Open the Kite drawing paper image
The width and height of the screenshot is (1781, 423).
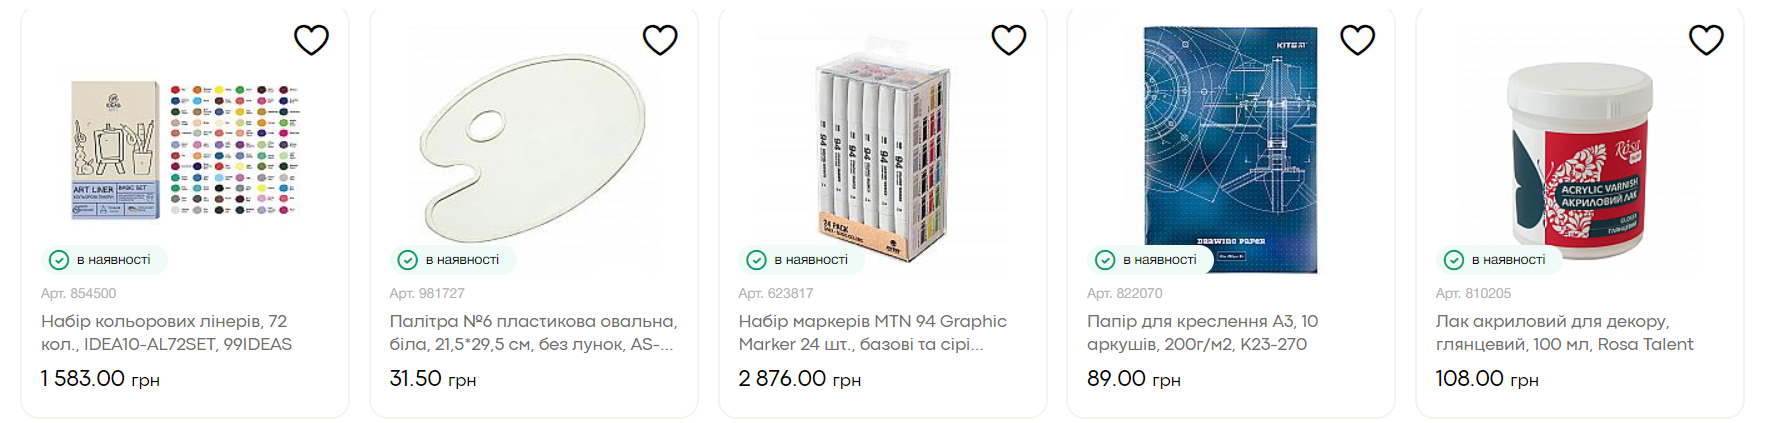(x=1230, y=150)
